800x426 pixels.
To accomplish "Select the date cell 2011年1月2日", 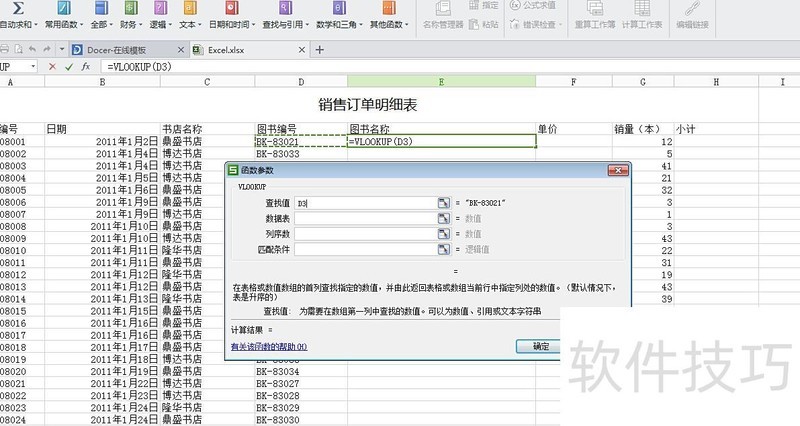I will [103, 141].
